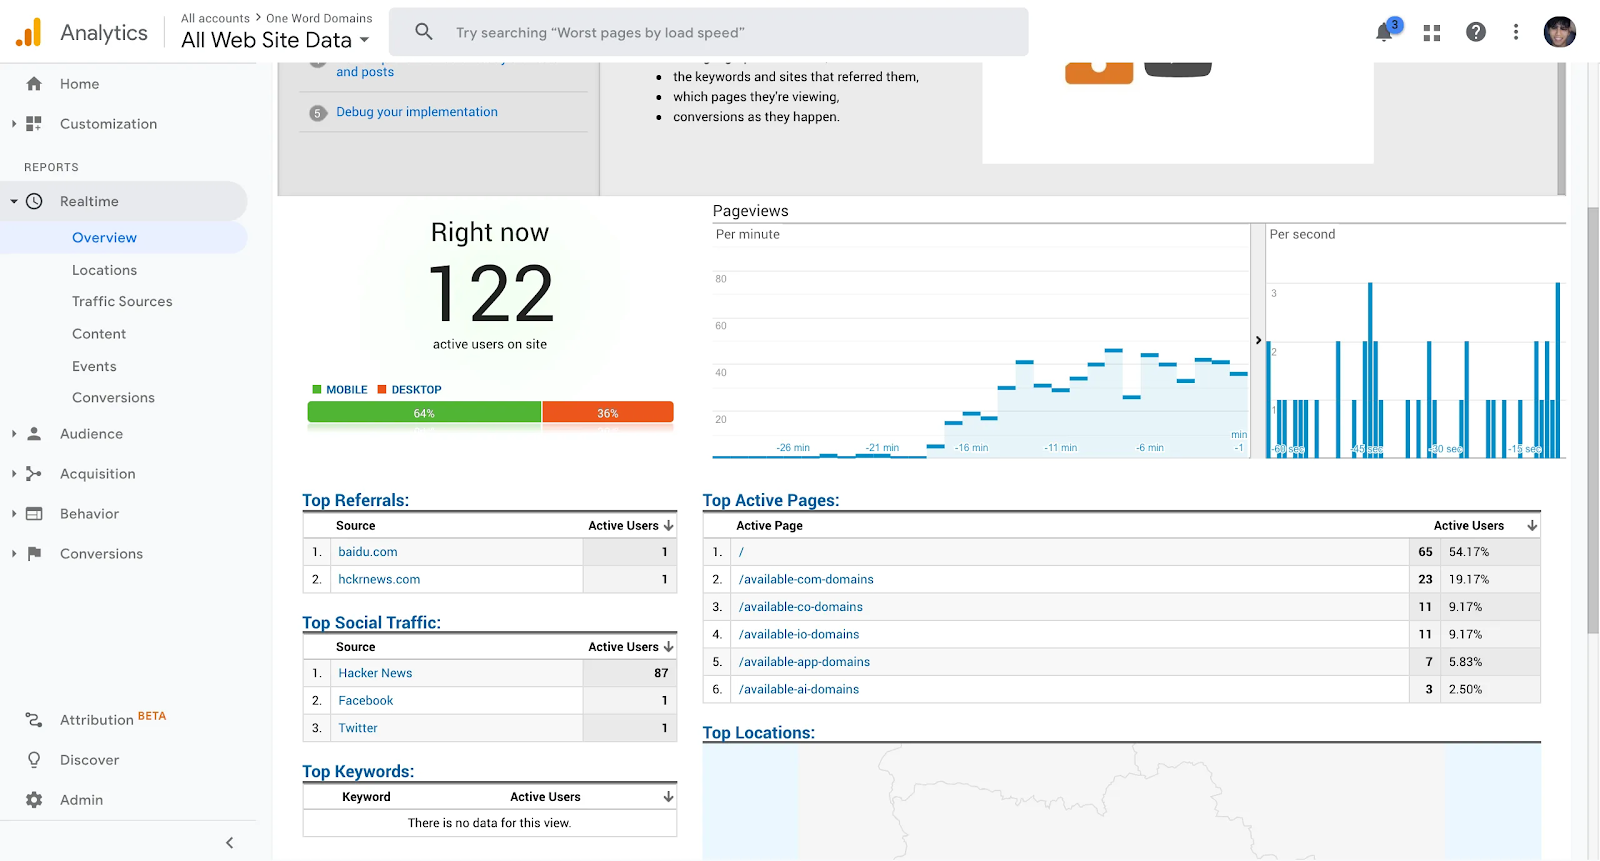Viewport: 1600px width, 861px height.
Task: Collapse the Realtime reports section
Action: [x=14, y=201]
